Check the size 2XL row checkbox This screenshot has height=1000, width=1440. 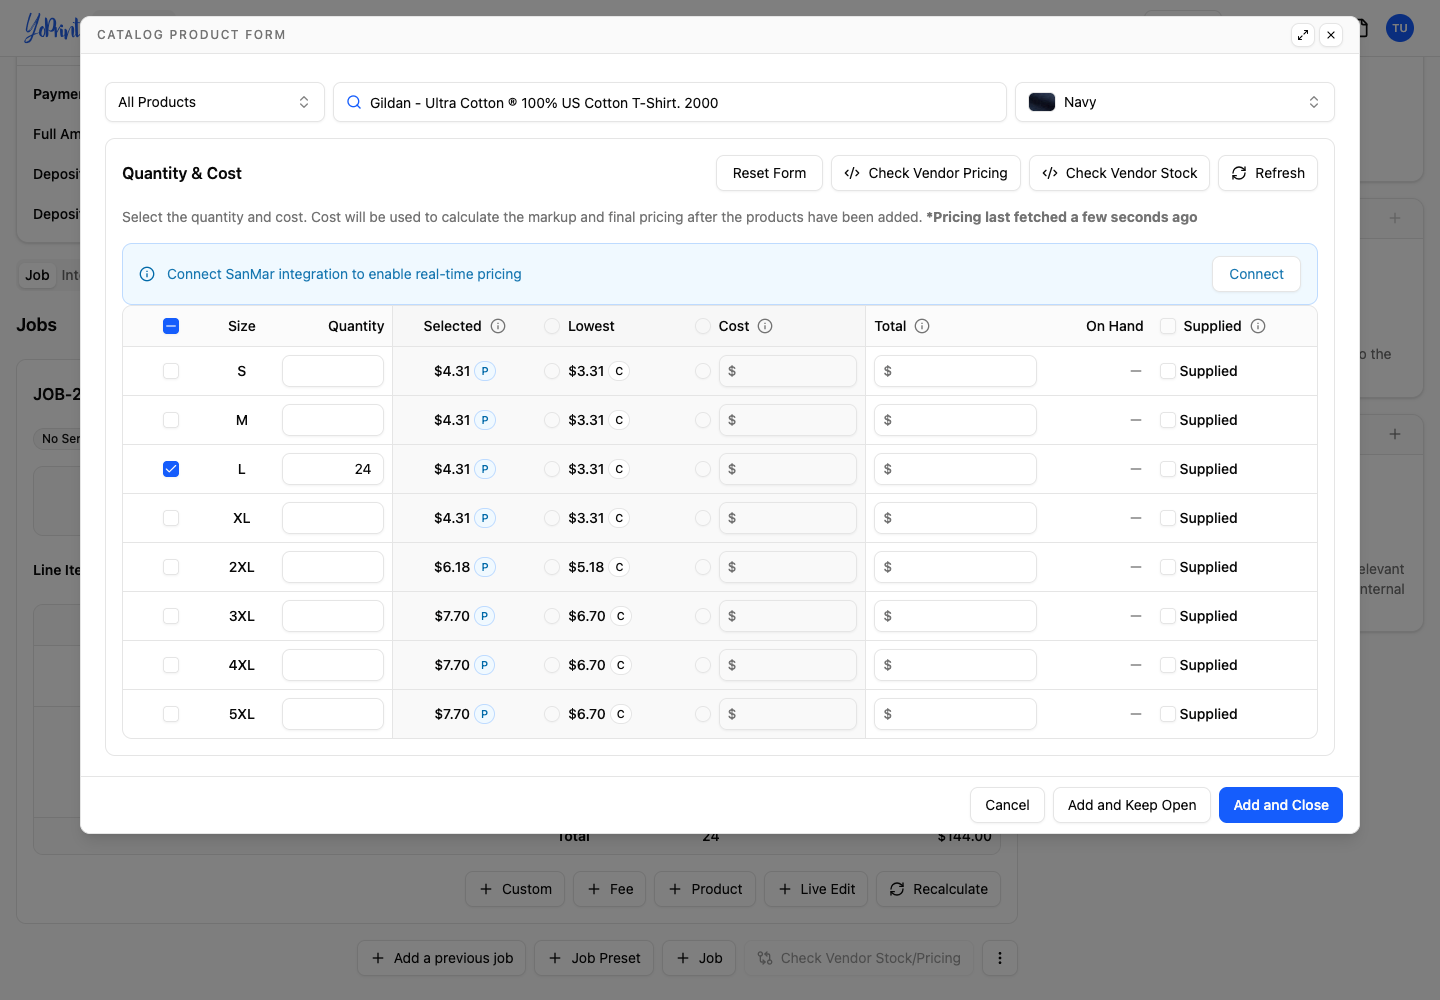point(171,567)
